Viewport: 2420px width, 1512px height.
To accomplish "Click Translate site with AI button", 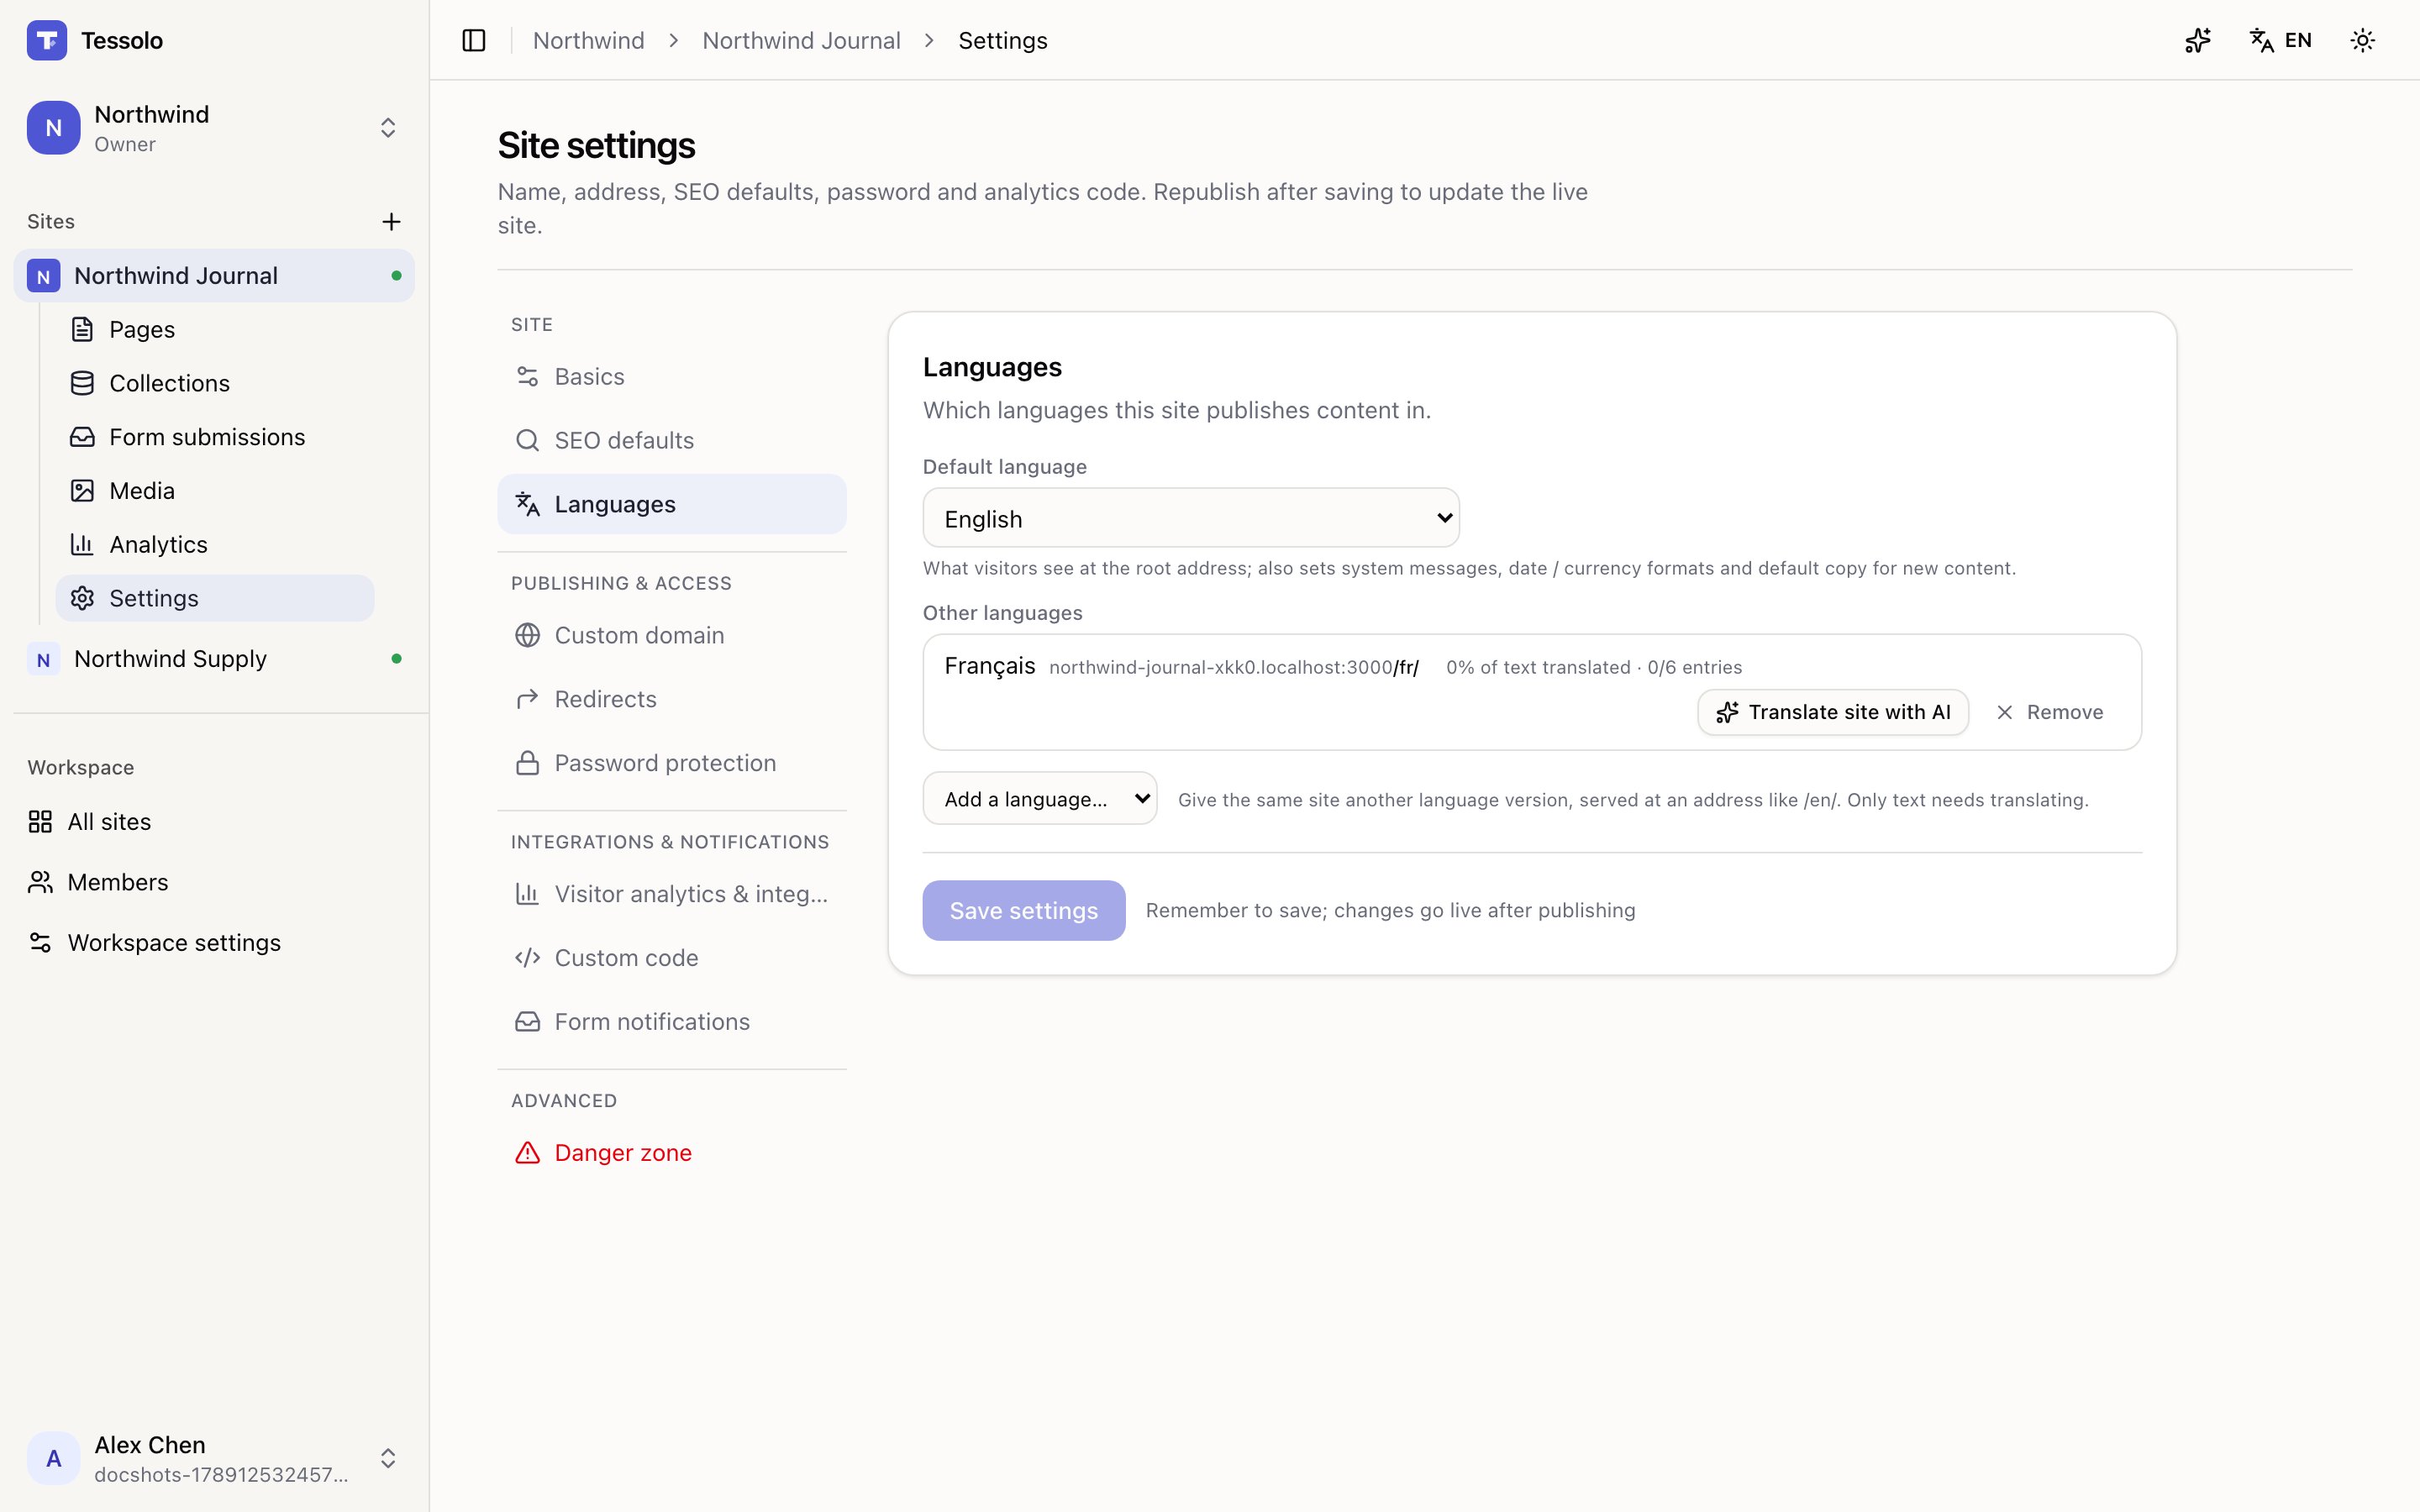I will click(1833, 712).
